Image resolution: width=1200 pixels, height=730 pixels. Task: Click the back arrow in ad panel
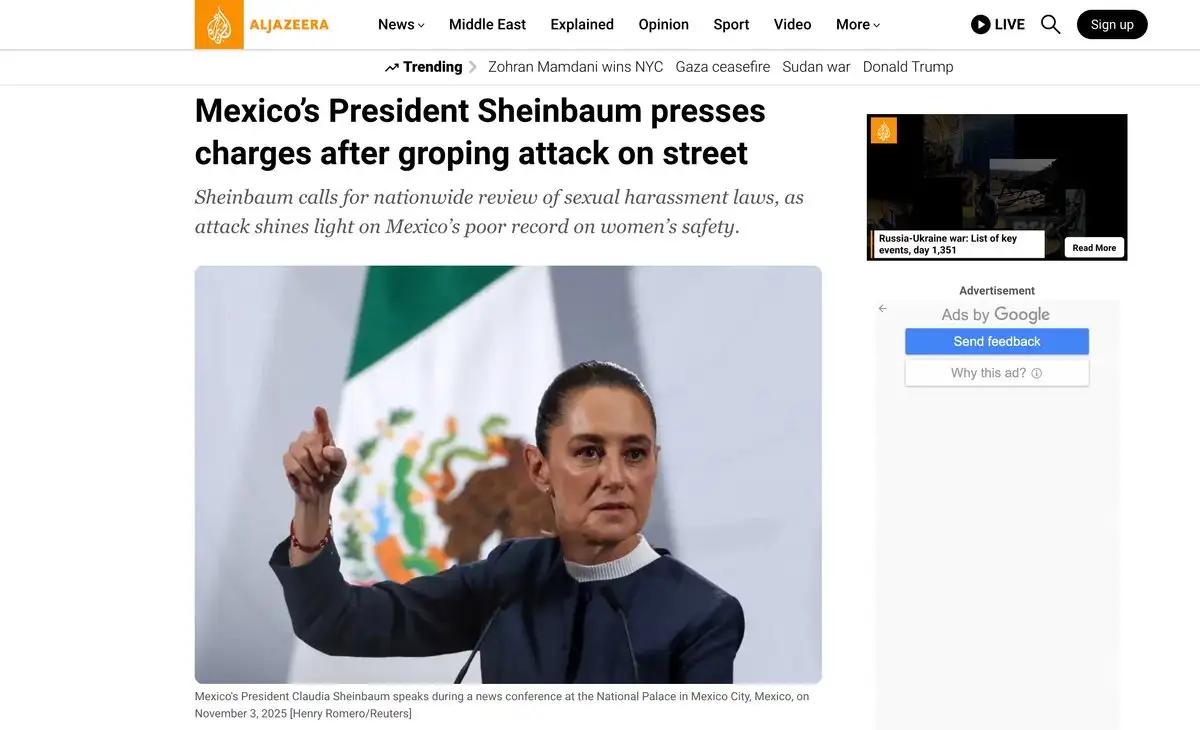pyautogui.click(x=882, y=308)
